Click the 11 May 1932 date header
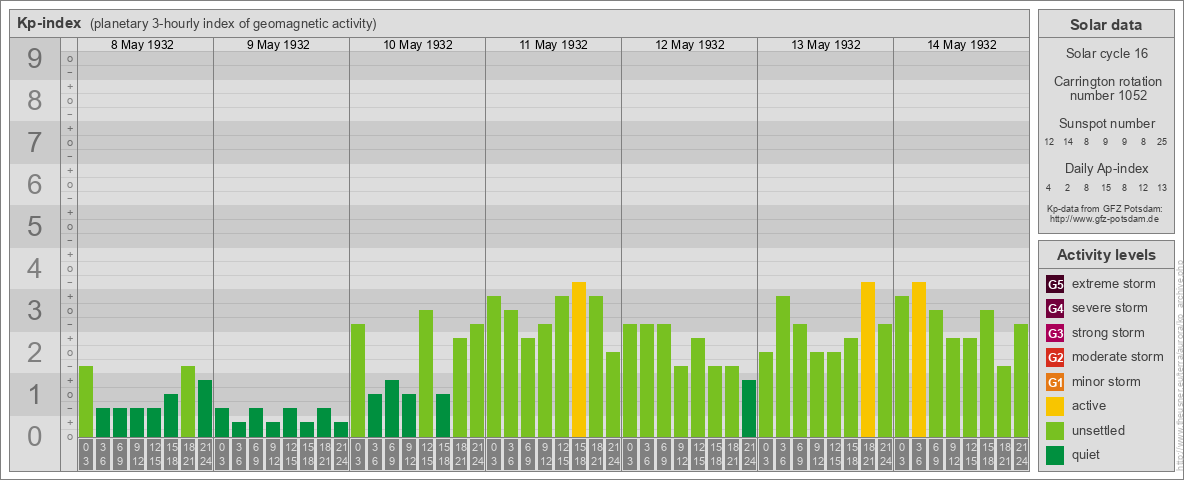 click(x=553, y=45)
